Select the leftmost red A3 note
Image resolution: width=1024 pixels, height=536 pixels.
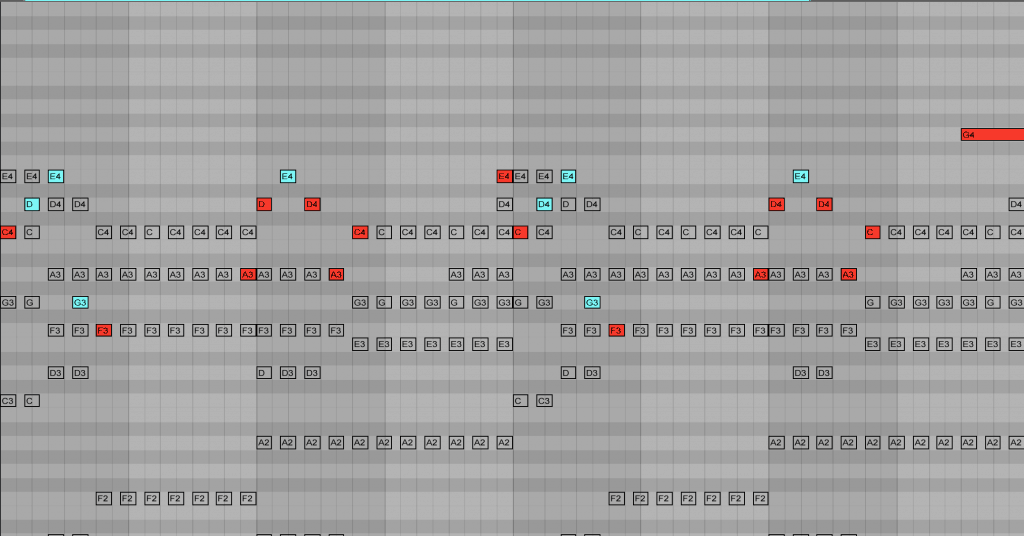tap(248, 275)
